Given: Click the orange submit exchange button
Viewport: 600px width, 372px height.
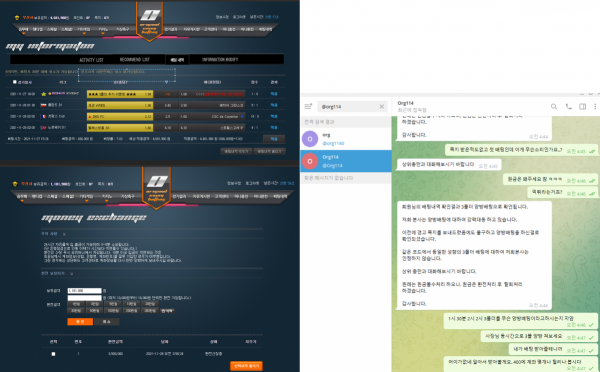Looking at the screenshot, I should pyautogui.click(x=80, y=321).
